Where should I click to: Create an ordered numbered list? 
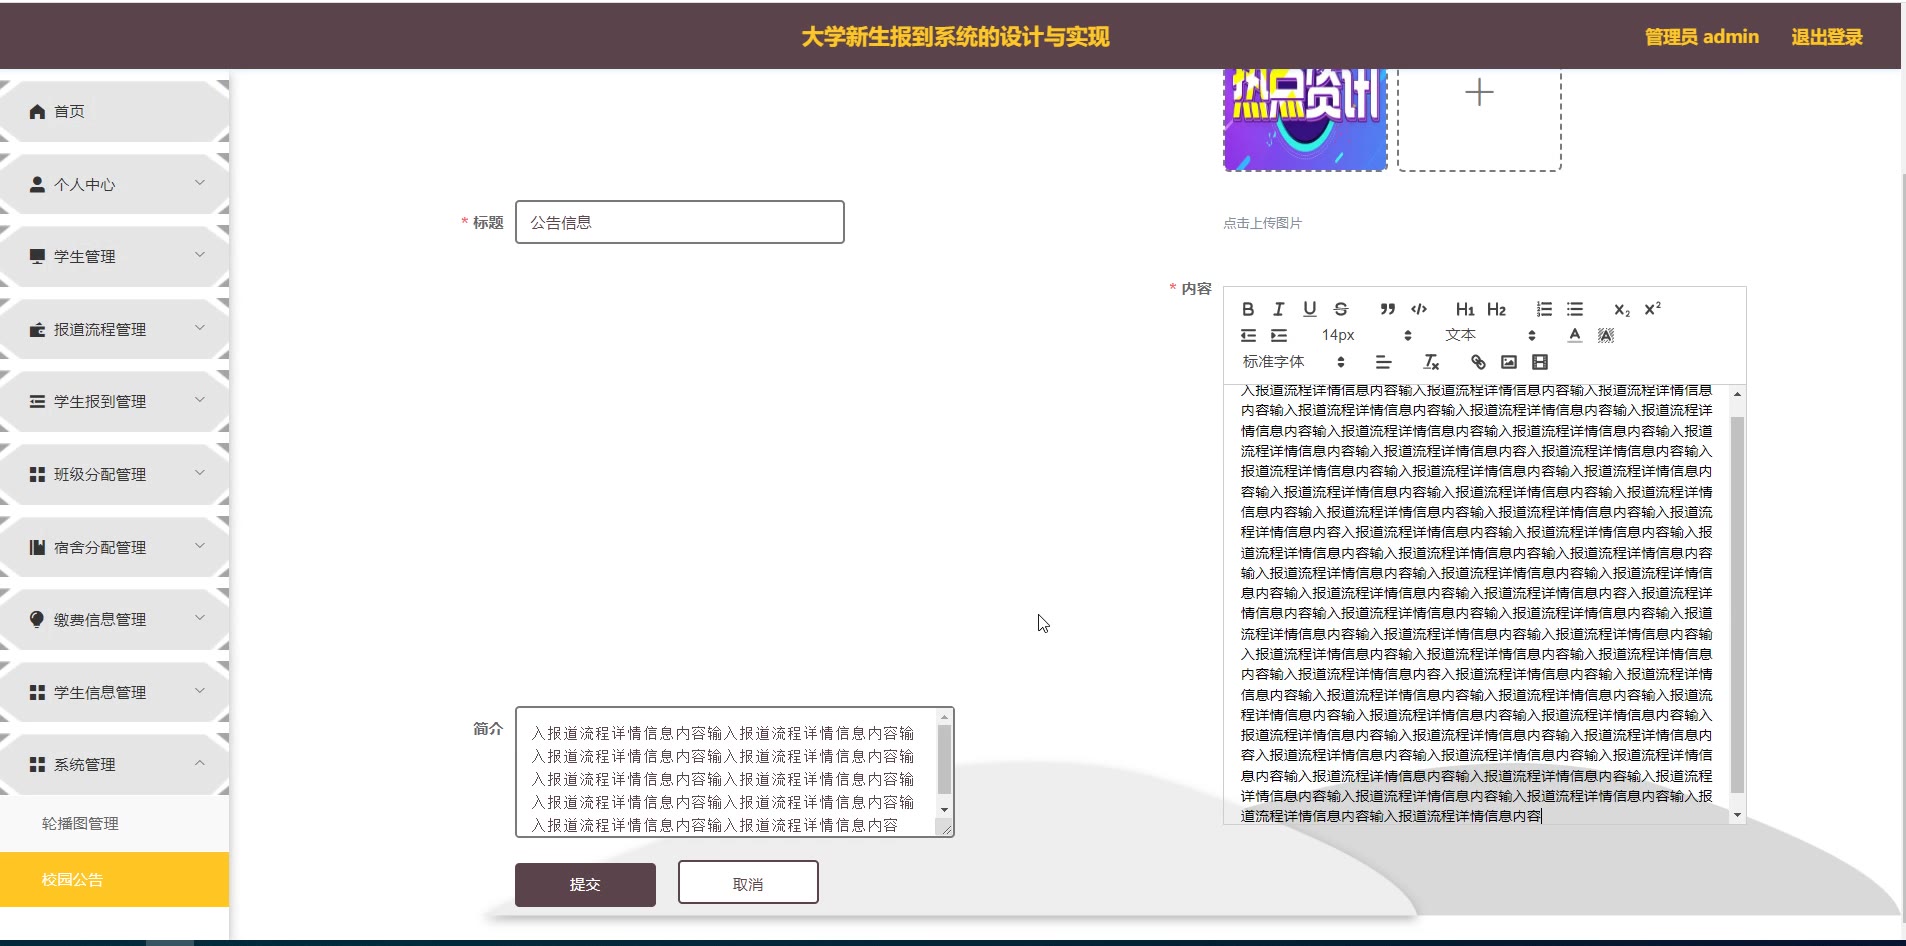1544,309
